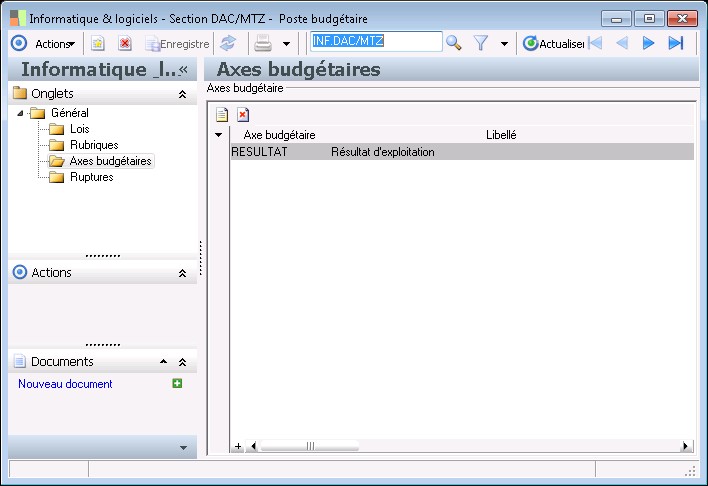Viewport: 708px width, 486px height.
Task: Click the new record icon in toolbar
Action: 98,43
